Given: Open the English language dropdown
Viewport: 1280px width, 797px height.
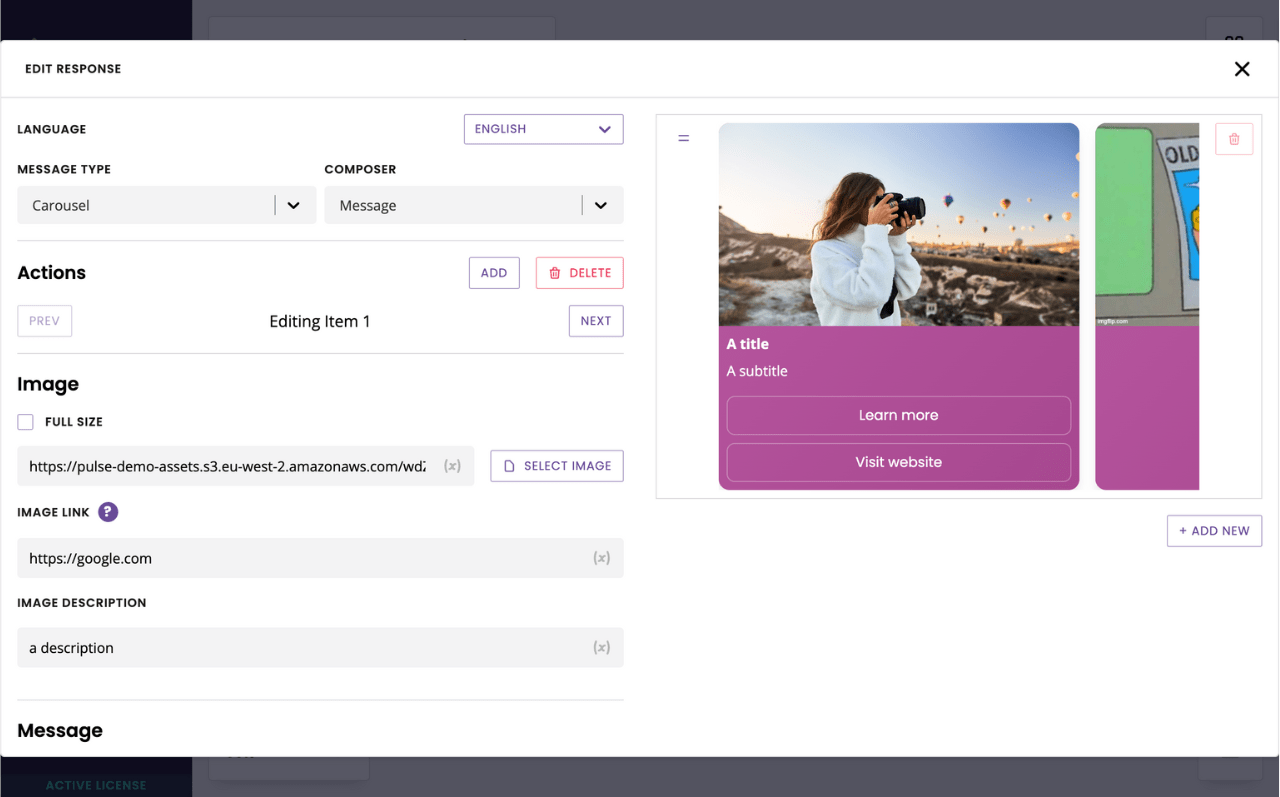Looking at the screenshot, I should coord(544,129).
